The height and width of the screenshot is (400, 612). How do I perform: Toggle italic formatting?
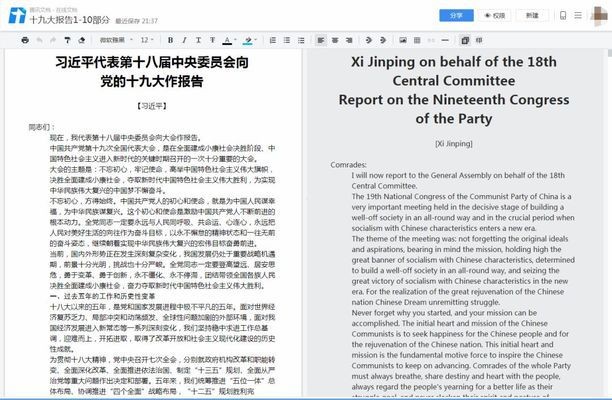(184, 40)
